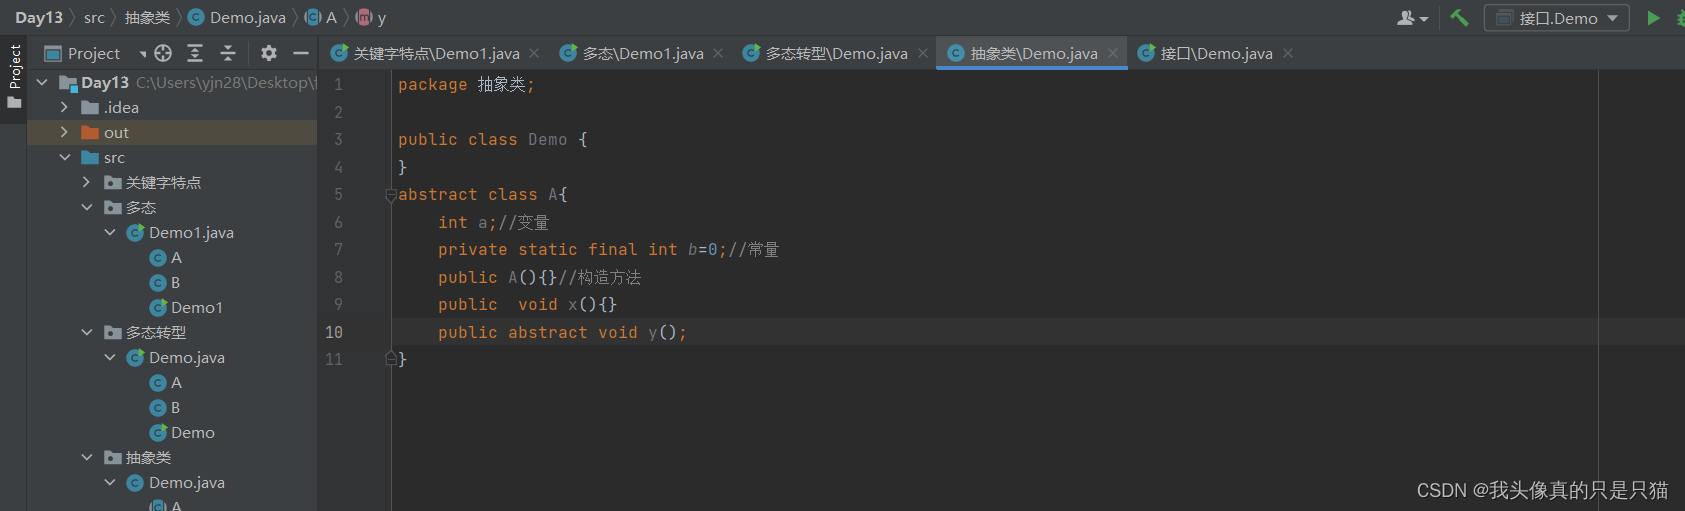Collapse the src folder
This screenshot has height=511, width=1685.
[x=65, y=157]
